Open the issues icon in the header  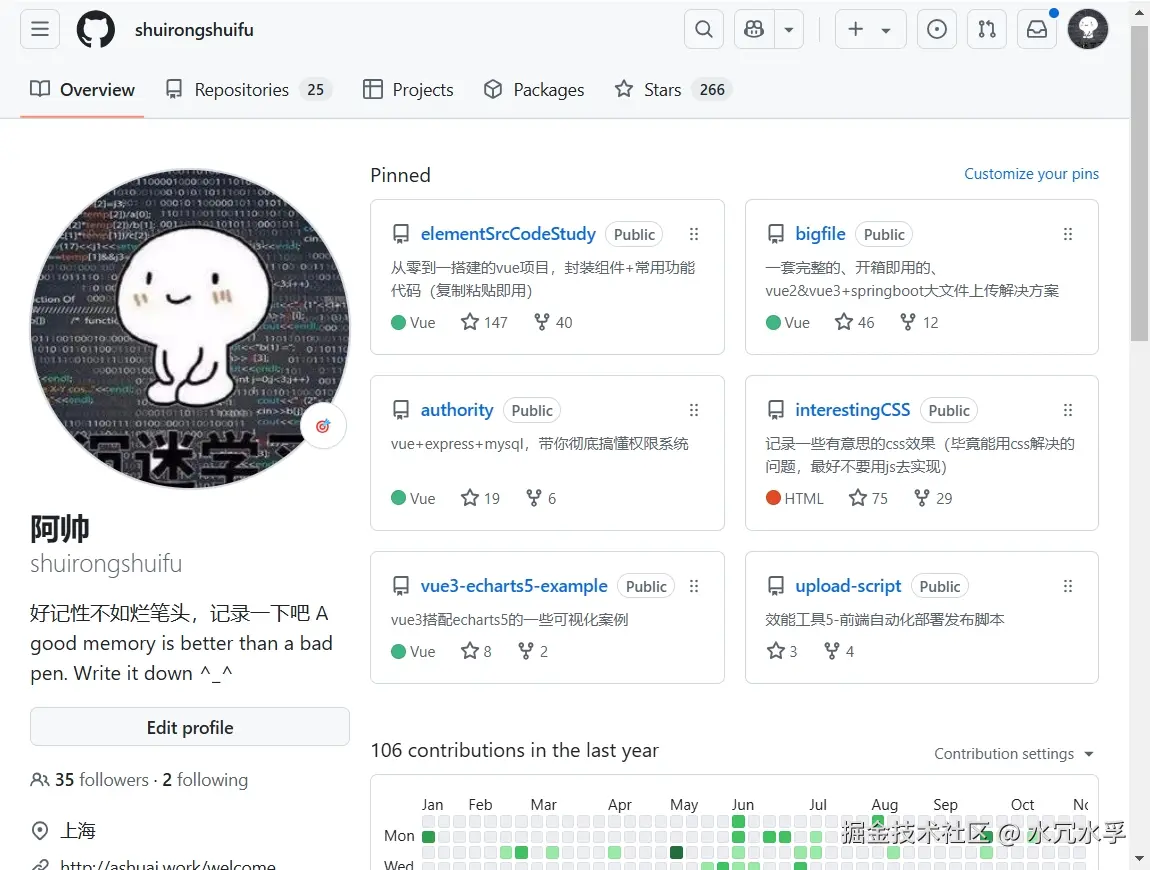tap(937, 29)
